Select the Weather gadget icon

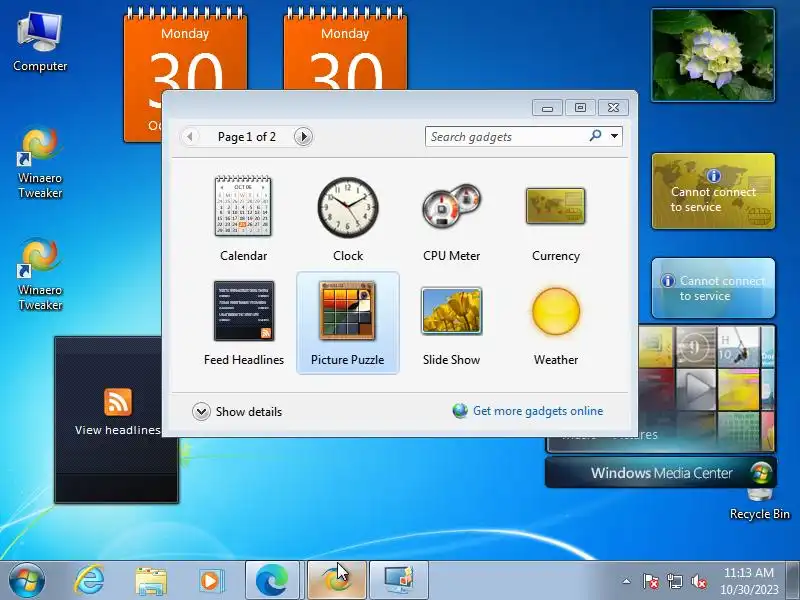[x=556, y=311]
